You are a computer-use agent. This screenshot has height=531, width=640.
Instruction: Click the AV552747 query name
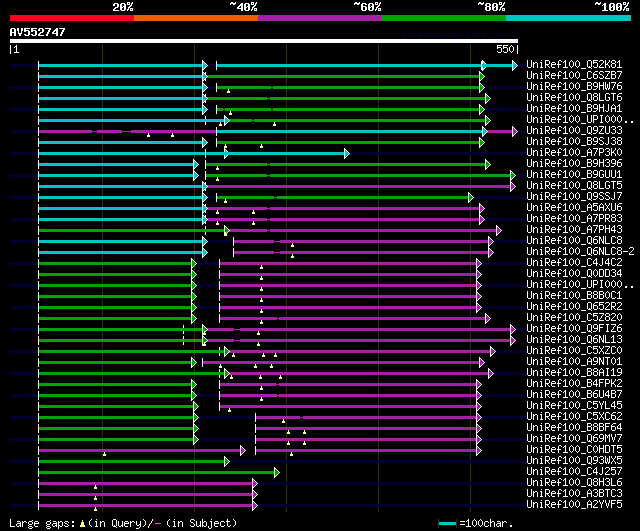coord(37,32)
